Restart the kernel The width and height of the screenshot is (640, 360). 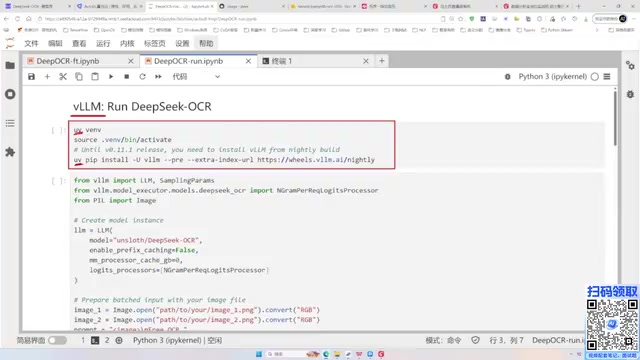[x=142, y=77]
